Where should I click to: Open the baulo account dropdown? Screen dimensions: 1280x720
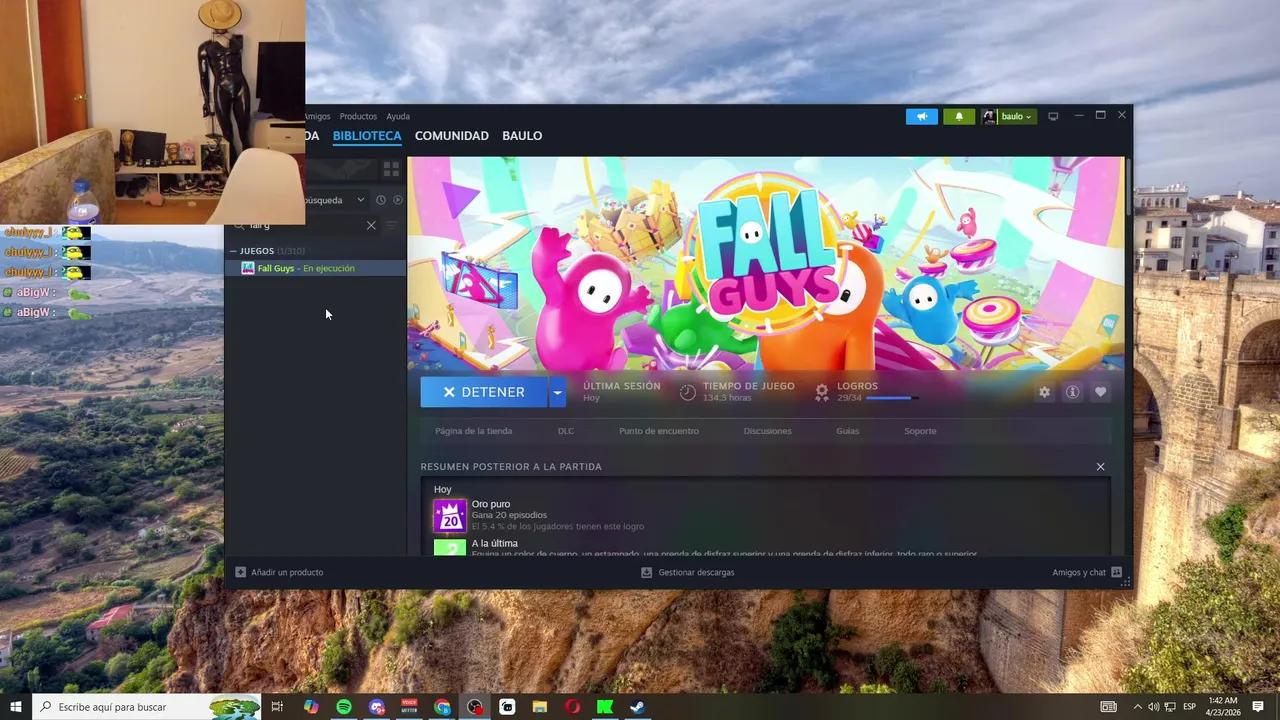[x=1012, y=116]
